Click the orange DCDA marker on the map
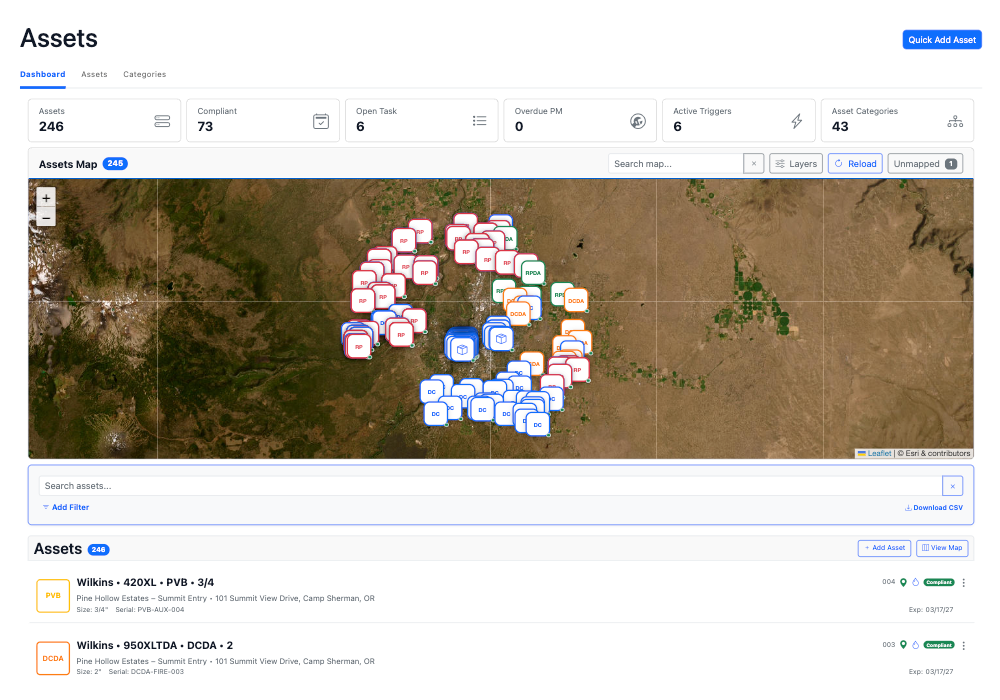Screen dimensions: 1000x700 [576, 301]
